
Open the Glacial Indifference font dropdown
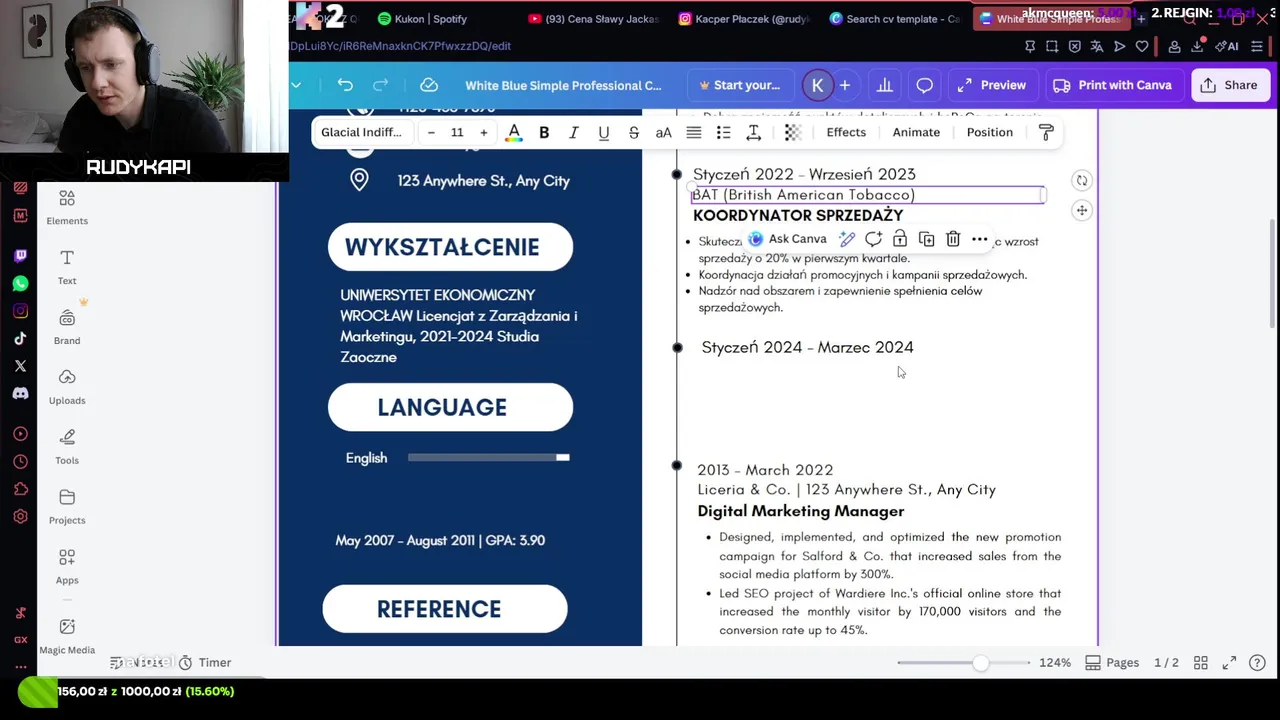coord(361,133)
